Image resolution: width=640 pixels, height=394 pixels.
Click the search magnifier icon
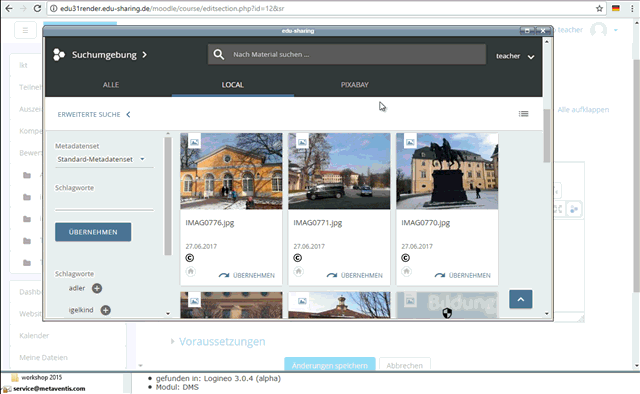tap(219, 54)
